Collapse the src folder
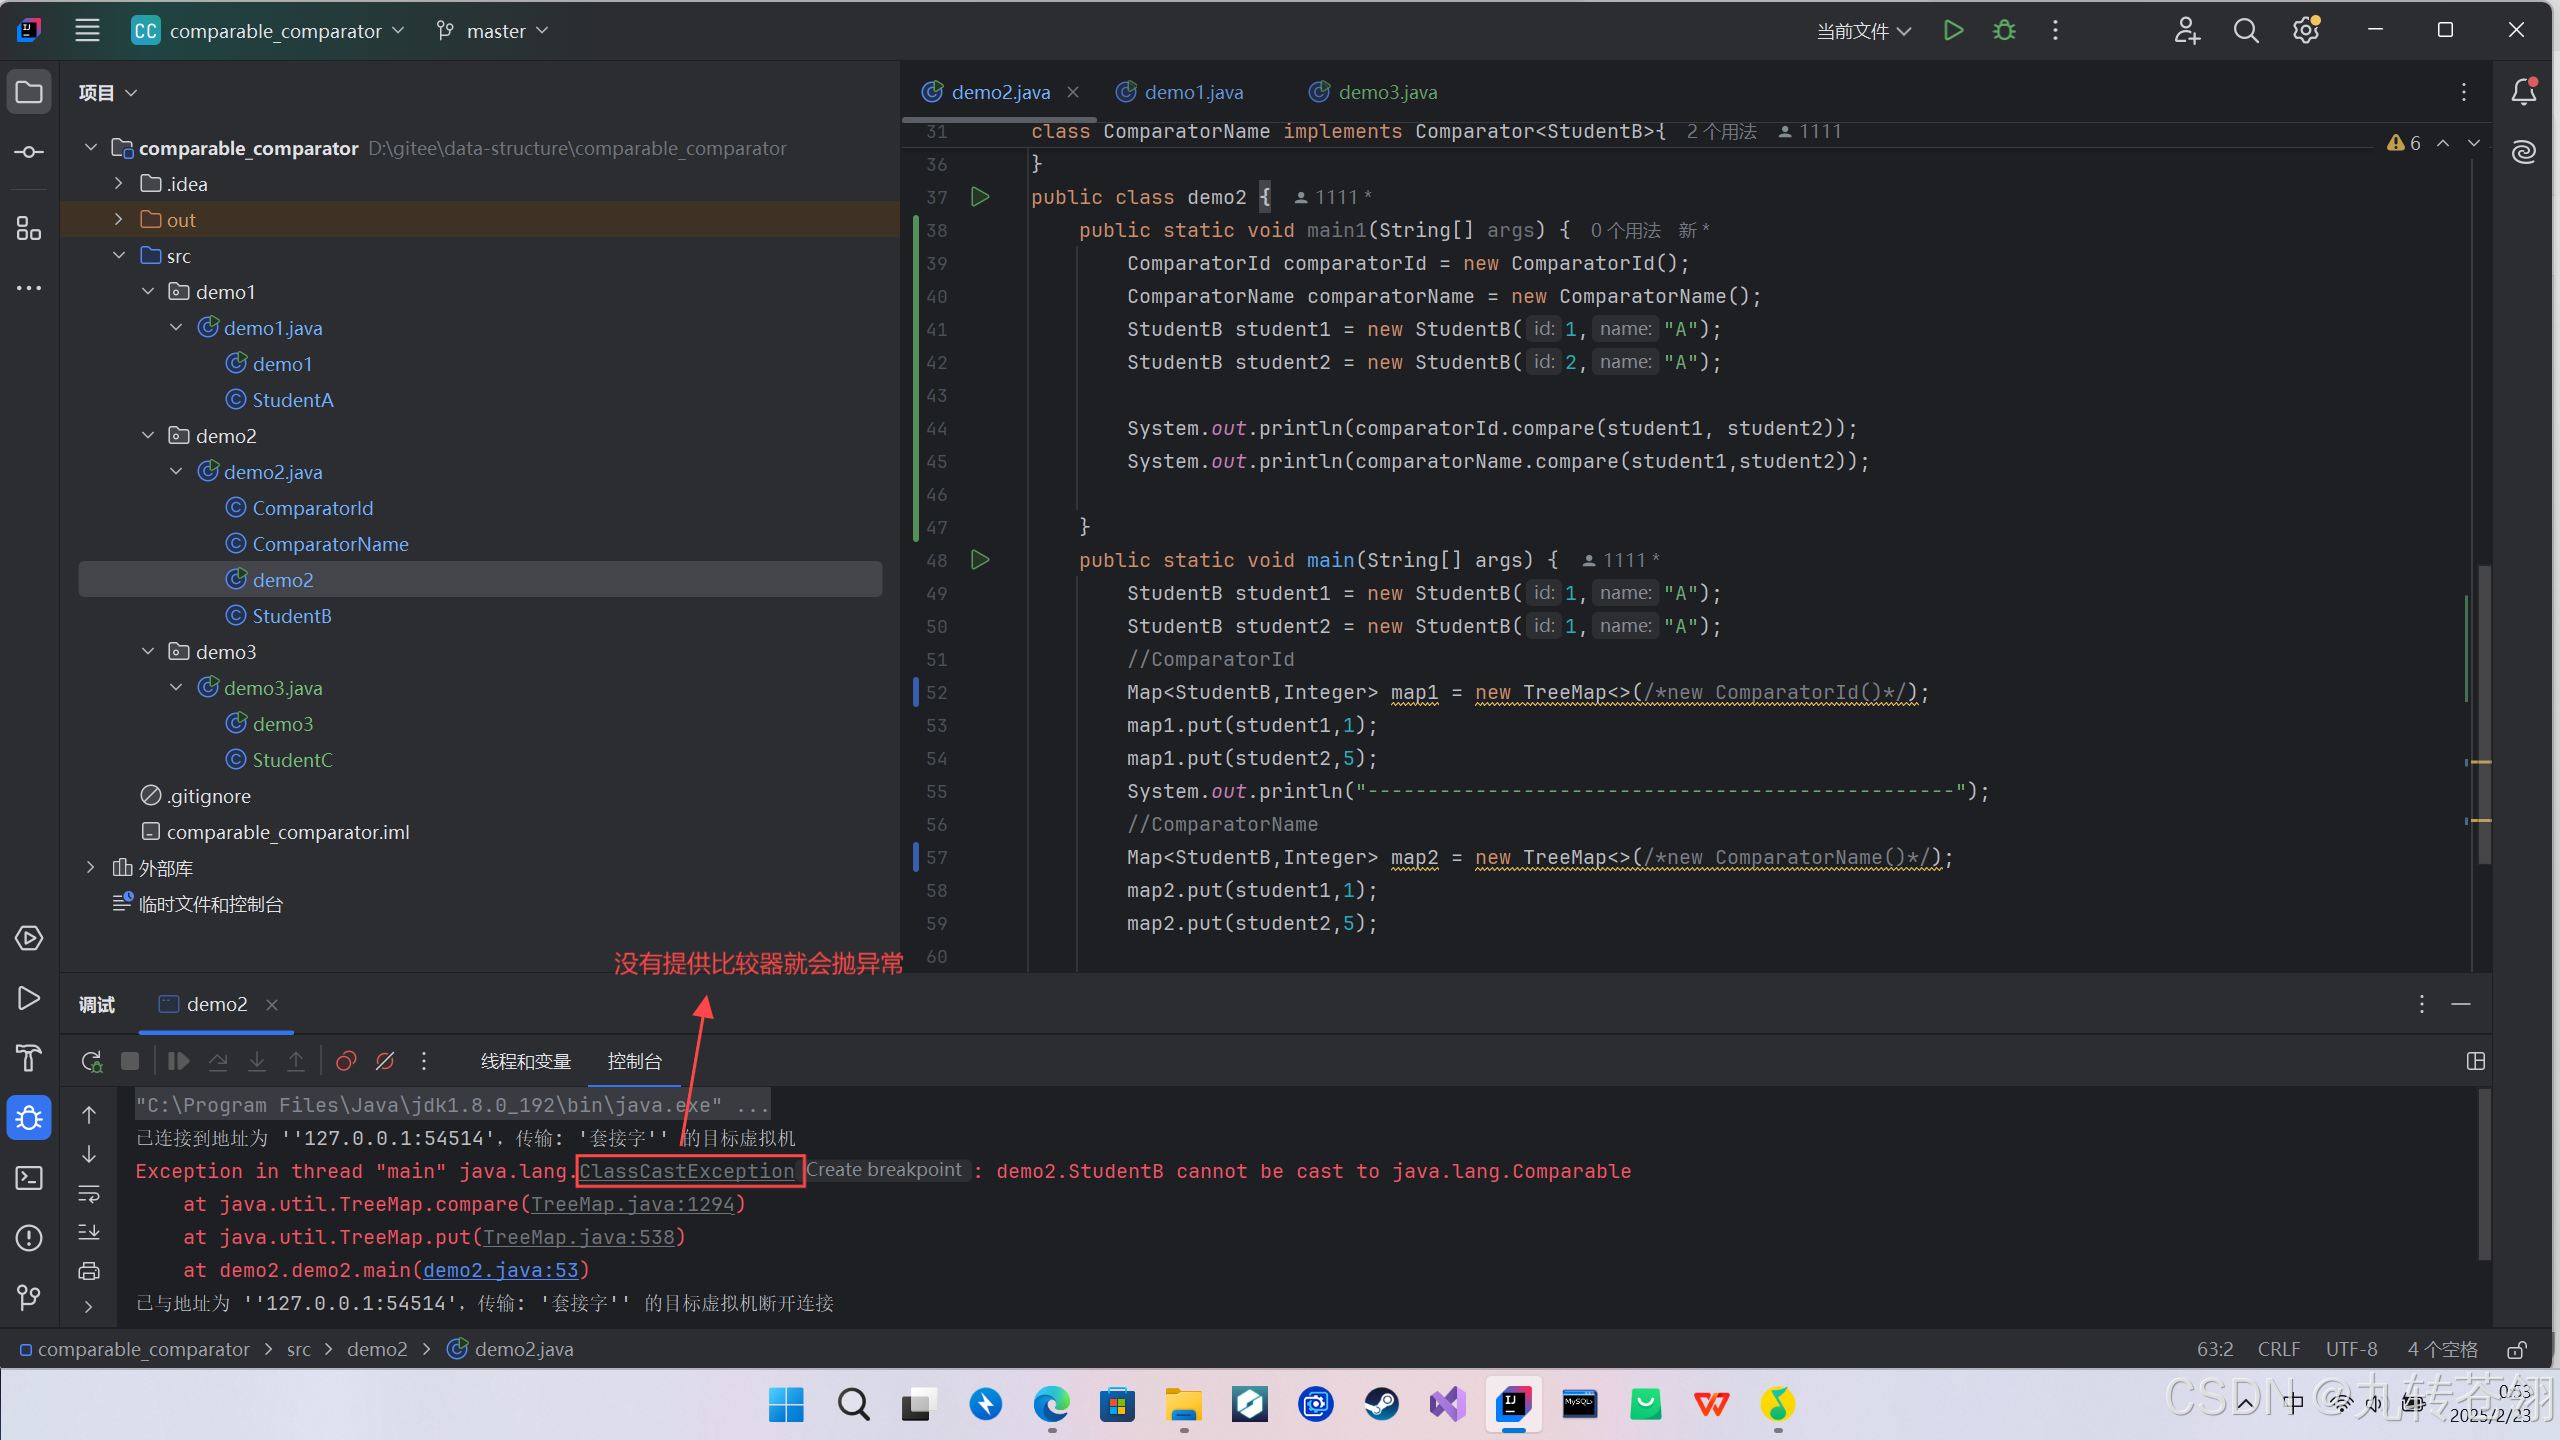The height and width of the screenshot is (1440, 2560). tap(119, 256)
